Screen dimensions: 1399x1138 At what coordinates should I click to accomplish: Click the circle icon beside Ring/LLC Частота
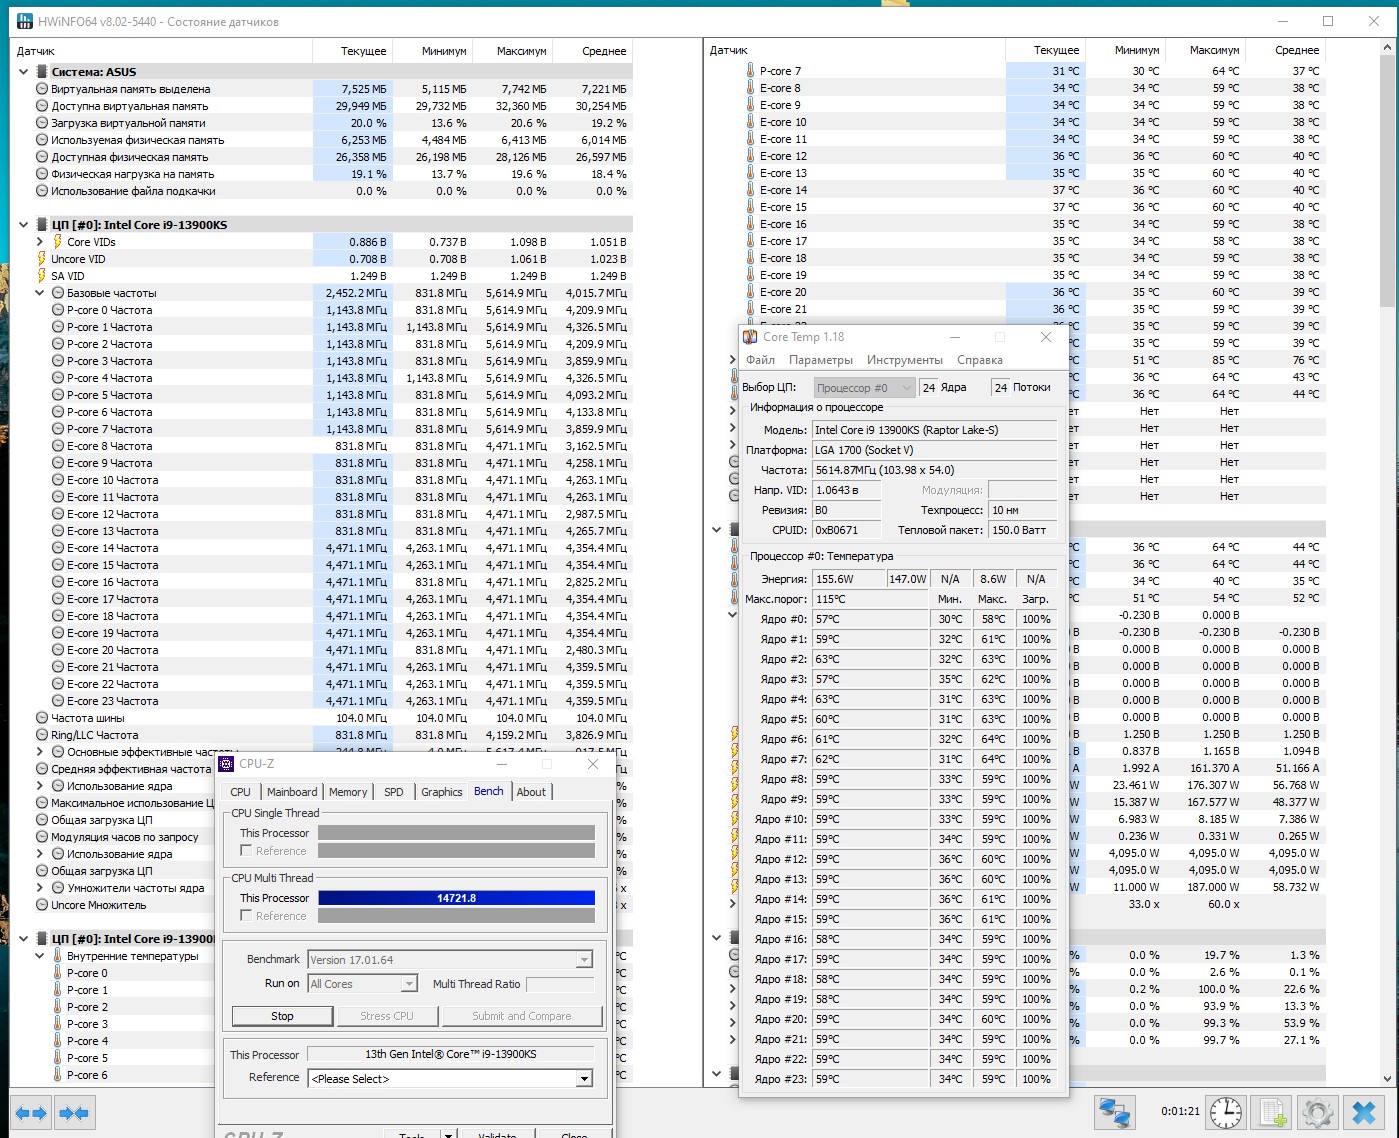click(42, 735)
